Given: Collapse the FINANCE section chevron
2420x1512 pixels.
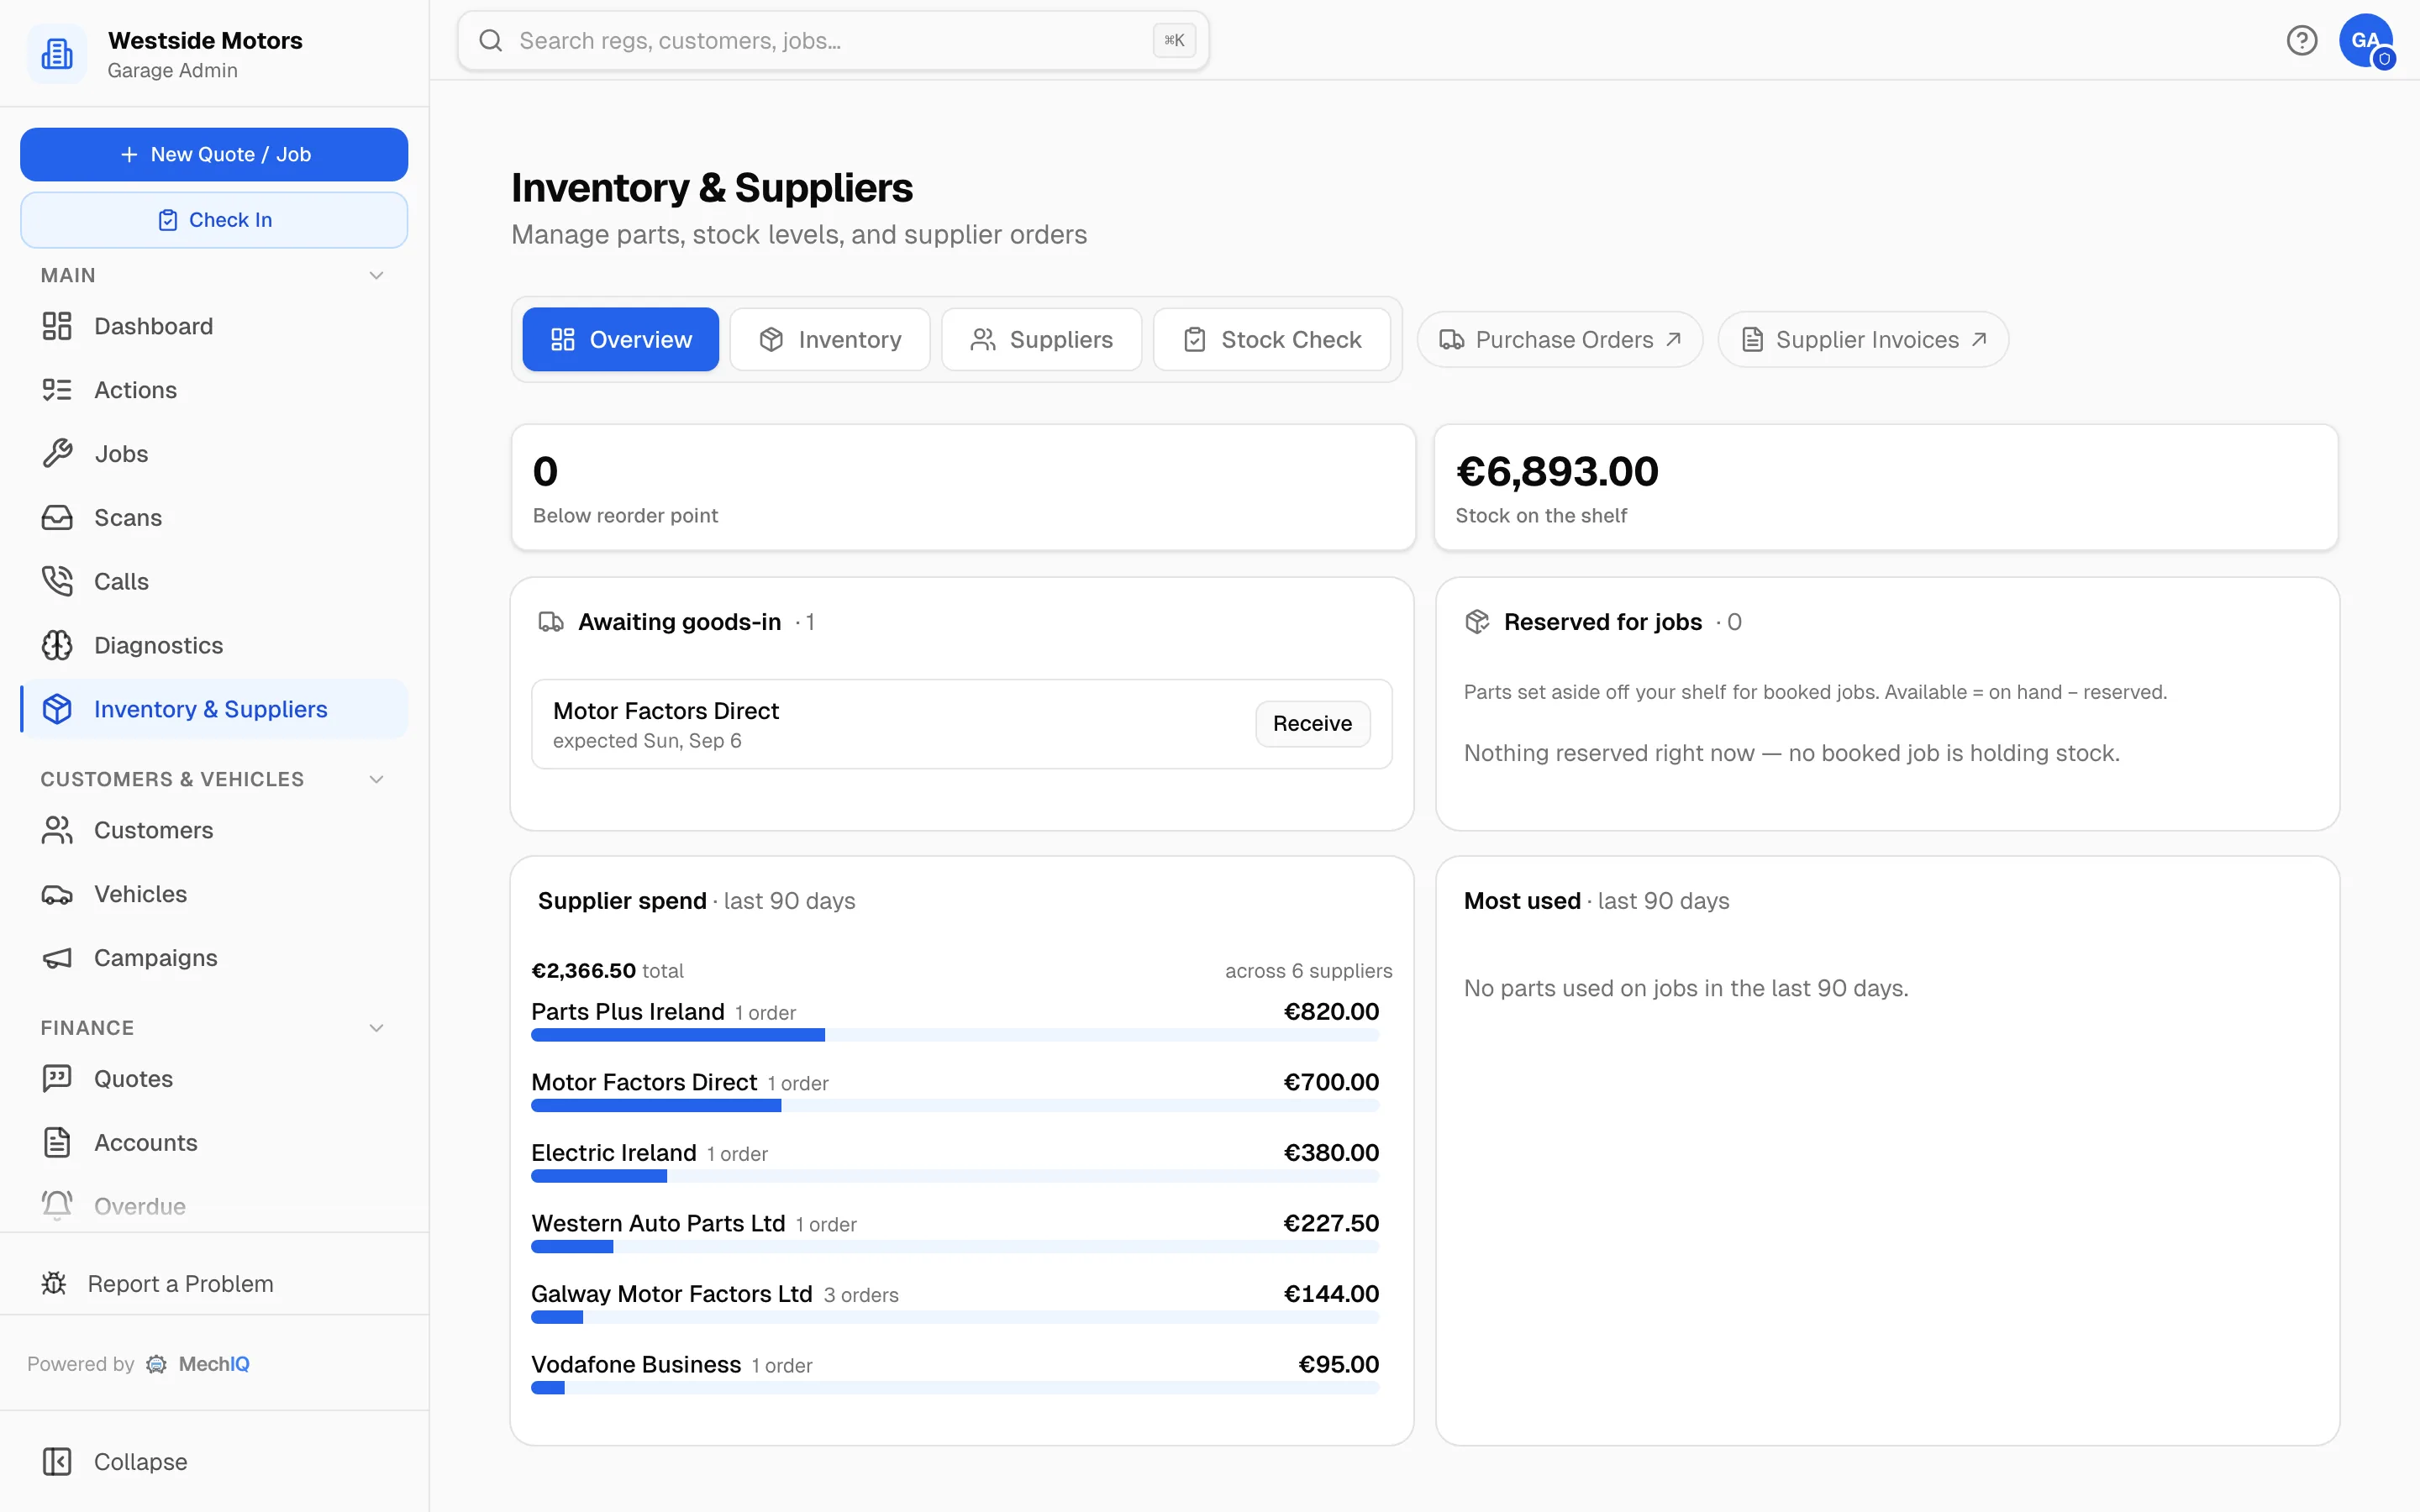Looking at the screenshot, I should point(377,1028).
